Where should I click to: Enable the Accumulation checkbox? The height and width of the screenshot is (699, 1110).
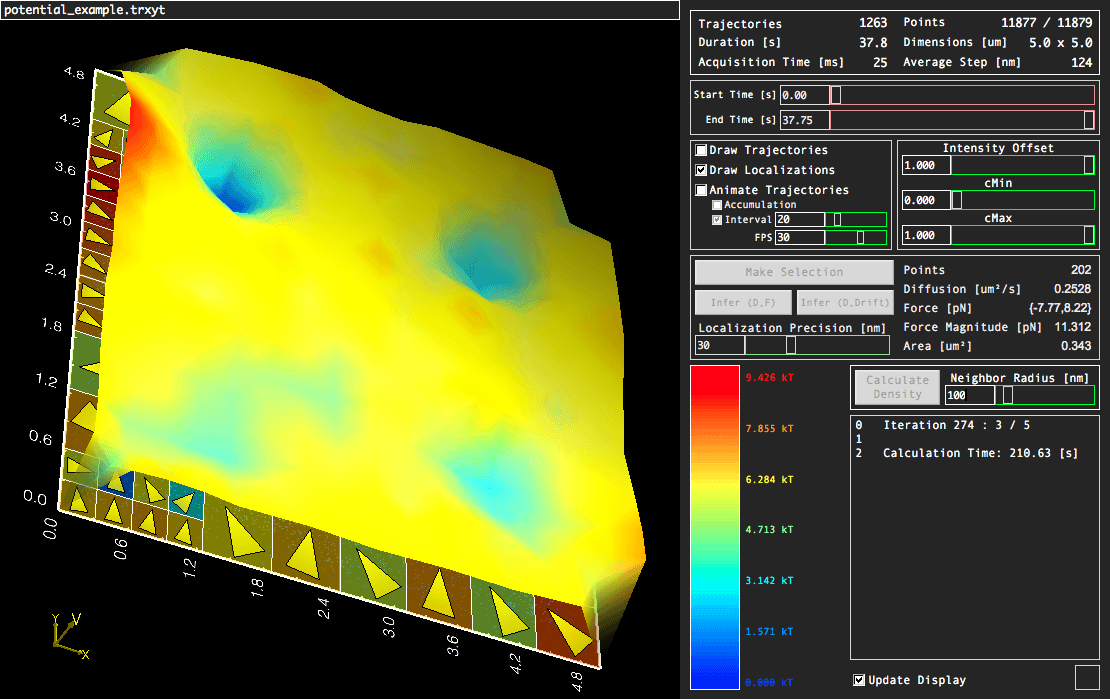[x=717, y=205]
